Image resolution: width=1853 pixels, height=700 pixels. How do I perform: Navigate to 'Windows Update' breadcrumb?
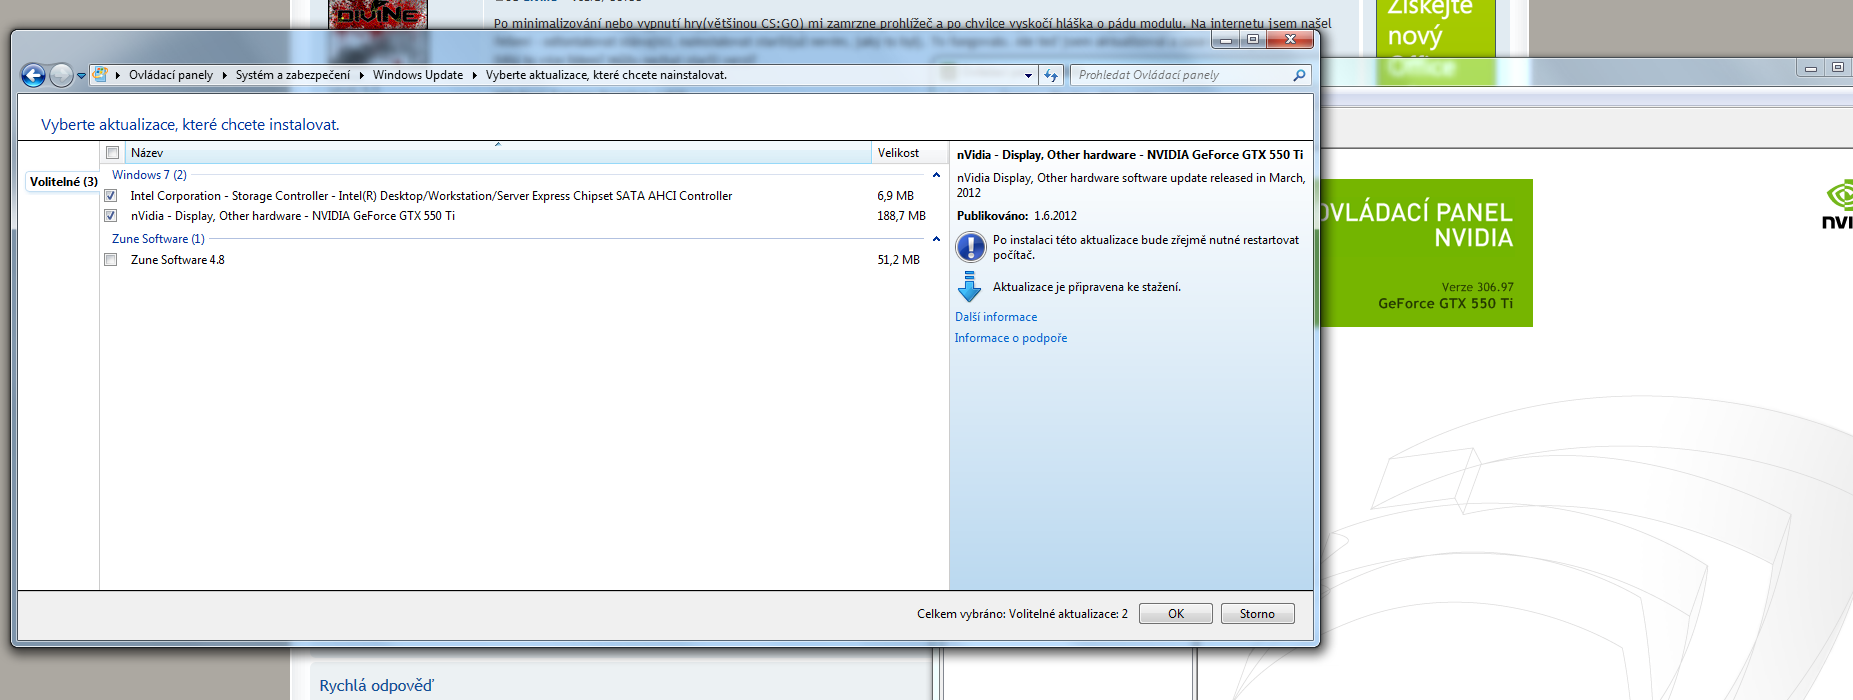click(x=418, y=75)
